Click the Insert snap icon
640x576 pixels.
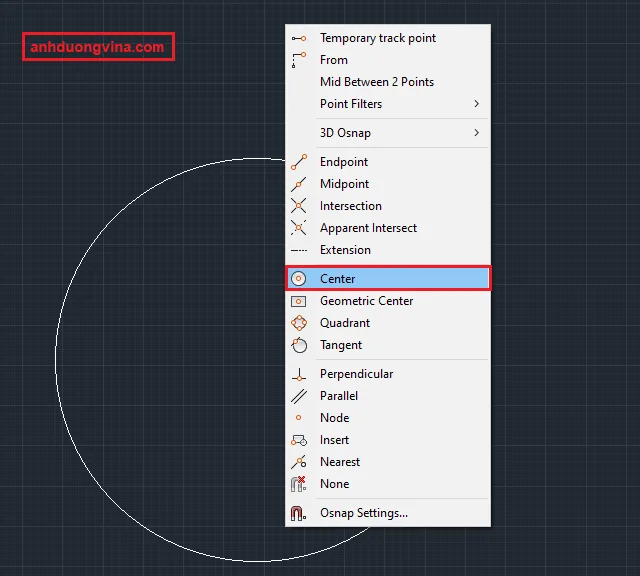(x=299, y=440)
